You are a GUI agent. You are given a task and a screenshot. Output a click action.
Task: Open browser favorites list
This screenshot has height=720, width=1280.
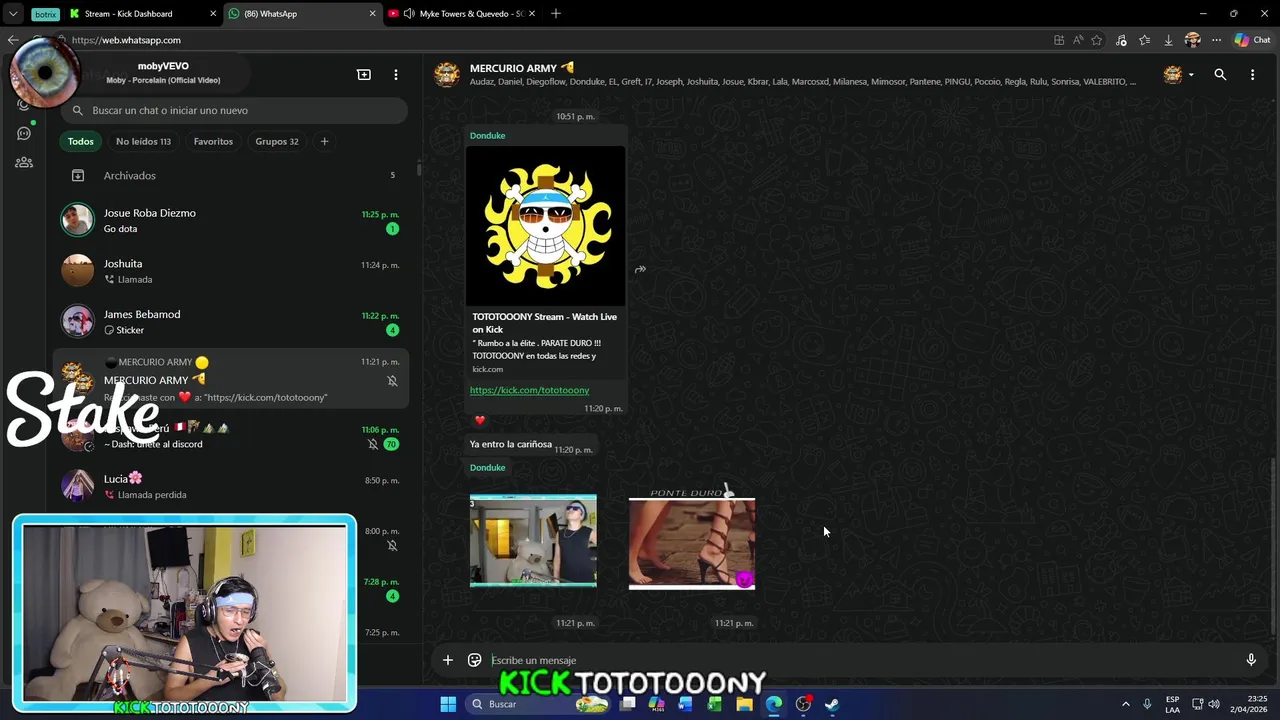(1145, 40)
